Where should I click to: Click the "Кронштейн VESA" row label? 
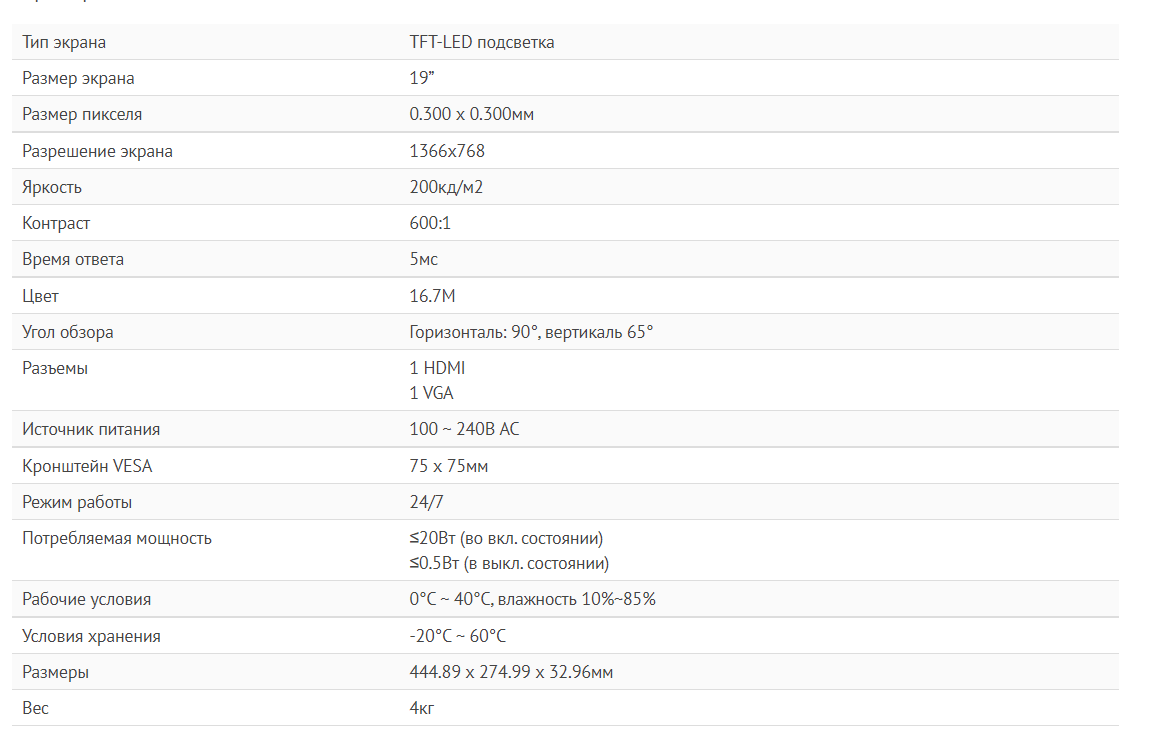point(87,466)
